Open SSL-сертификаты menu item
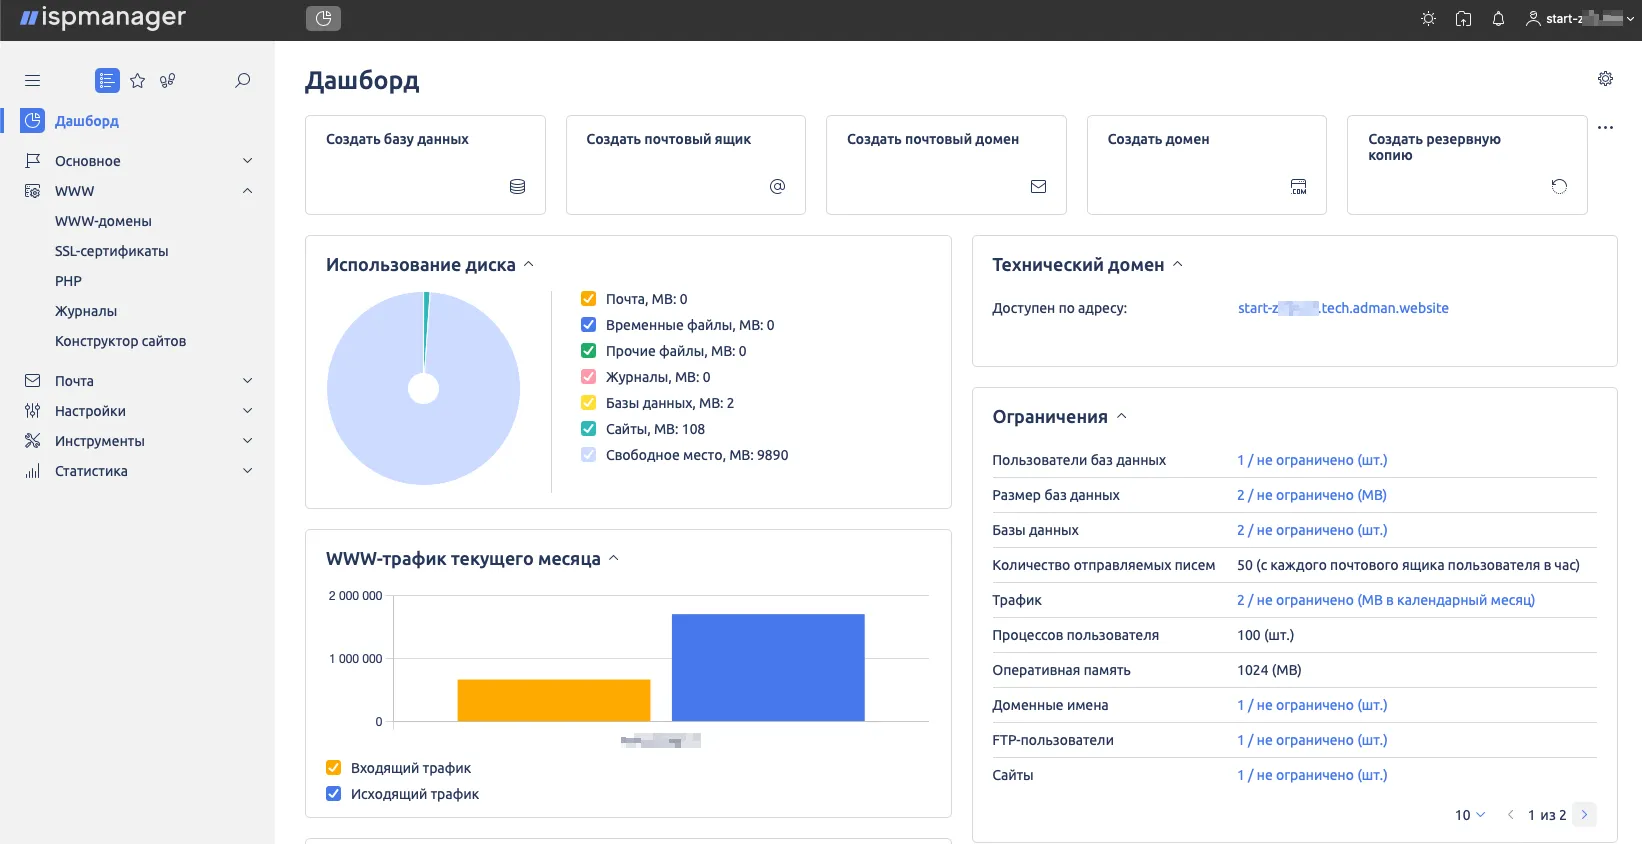 click(x=112, y=251)
